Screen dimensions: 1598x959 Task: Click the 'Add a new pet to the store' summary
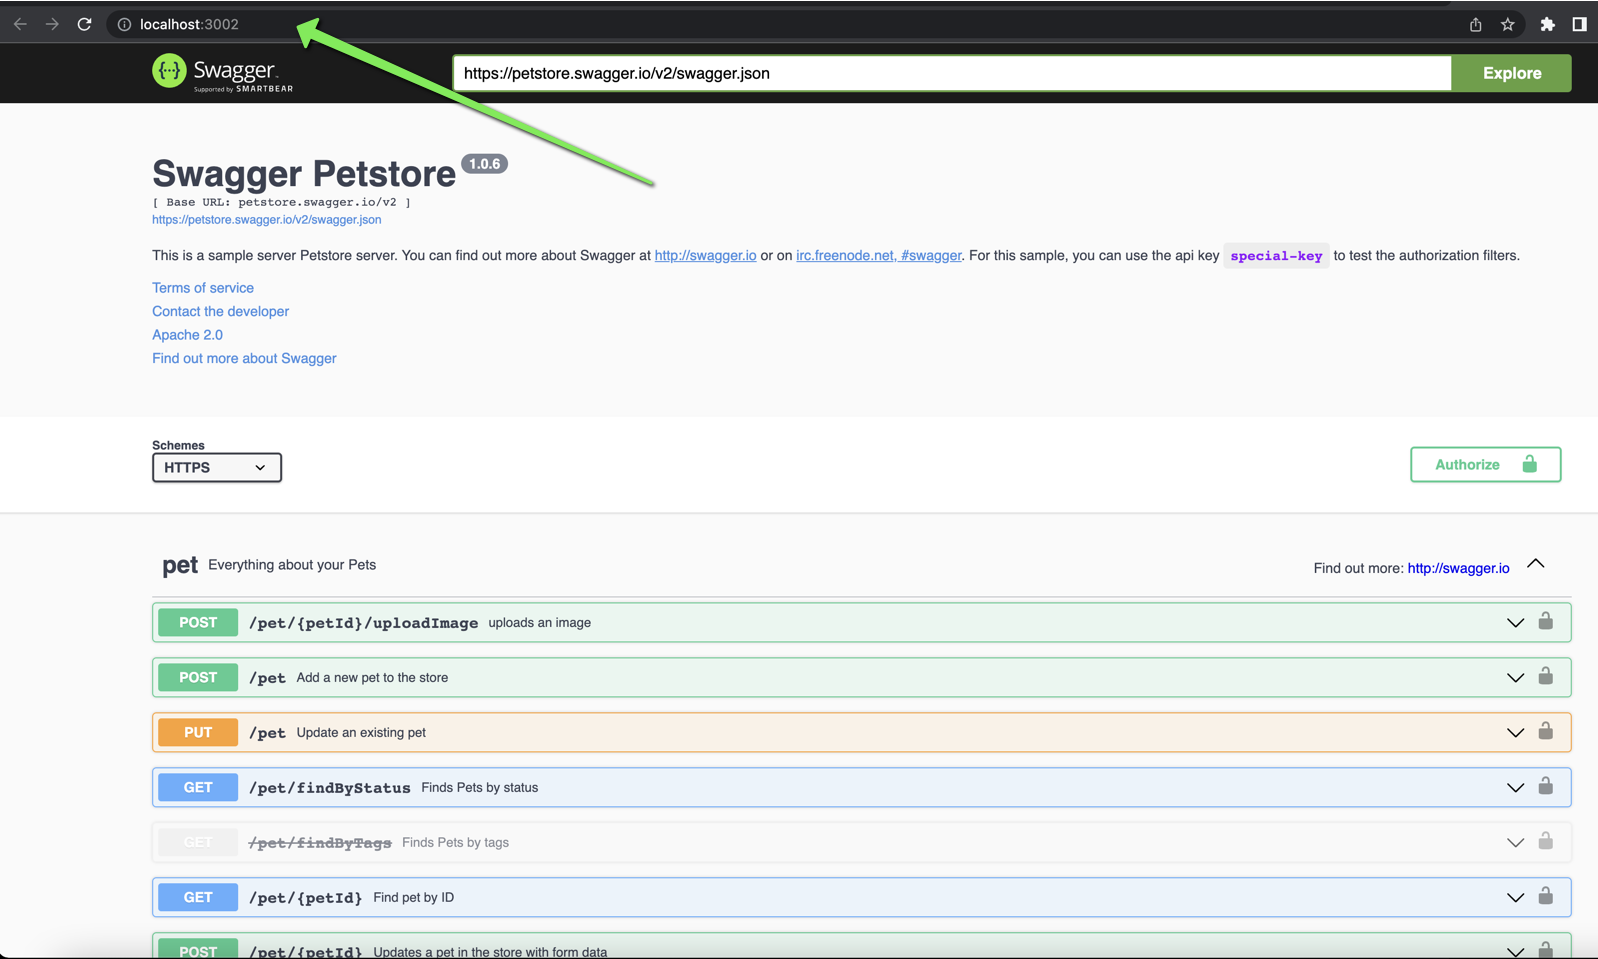click(x=372, y=678)
